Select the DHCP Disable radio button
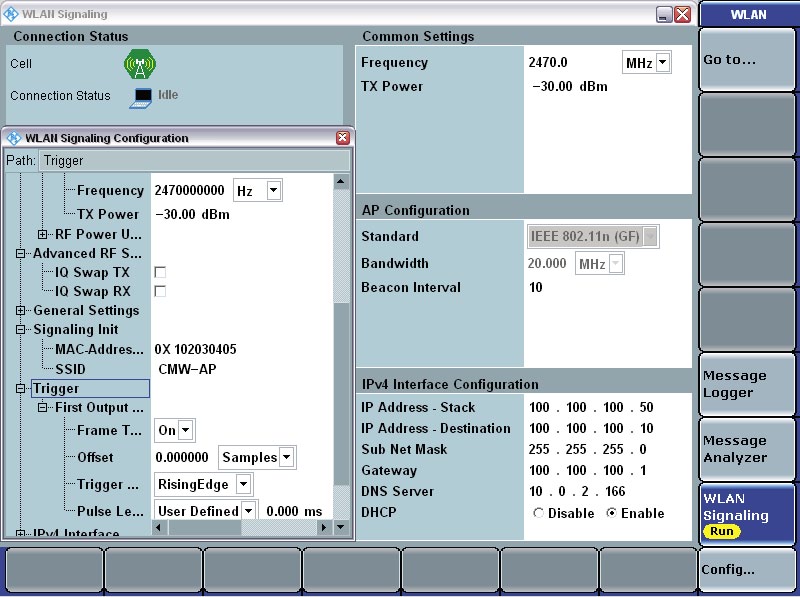The width and height of the screenshot is (800, 597). point(539,513)
